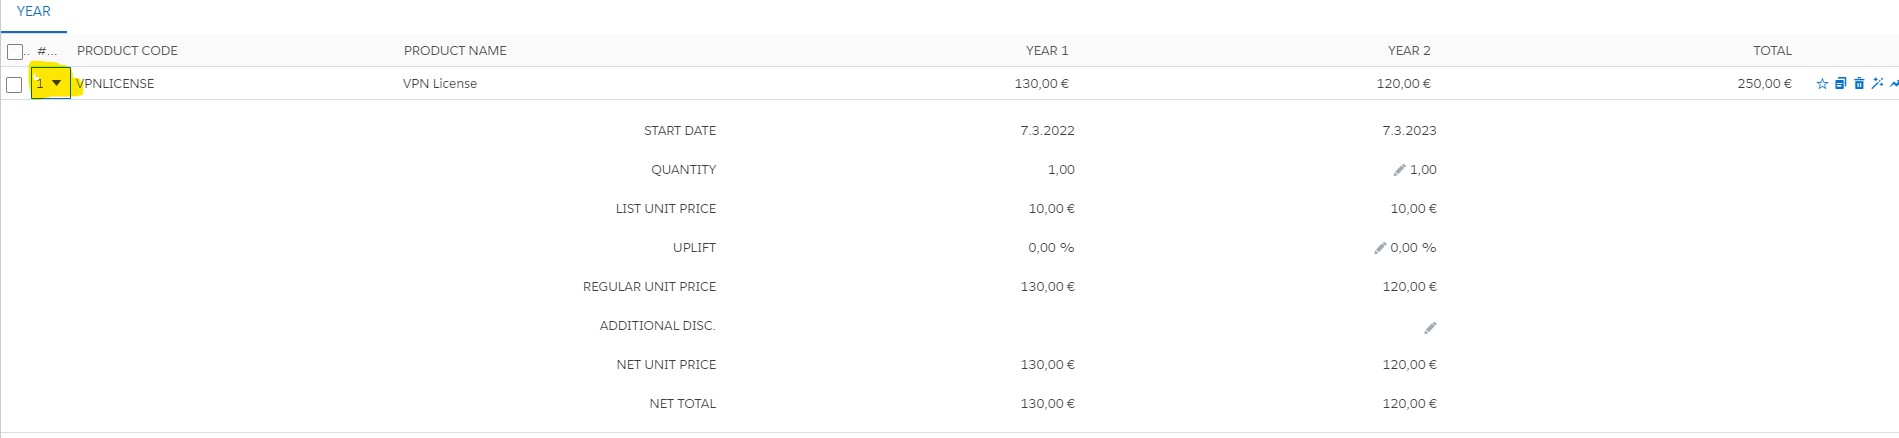
Task: Open the YEAR tab
Action: point(33,12)
